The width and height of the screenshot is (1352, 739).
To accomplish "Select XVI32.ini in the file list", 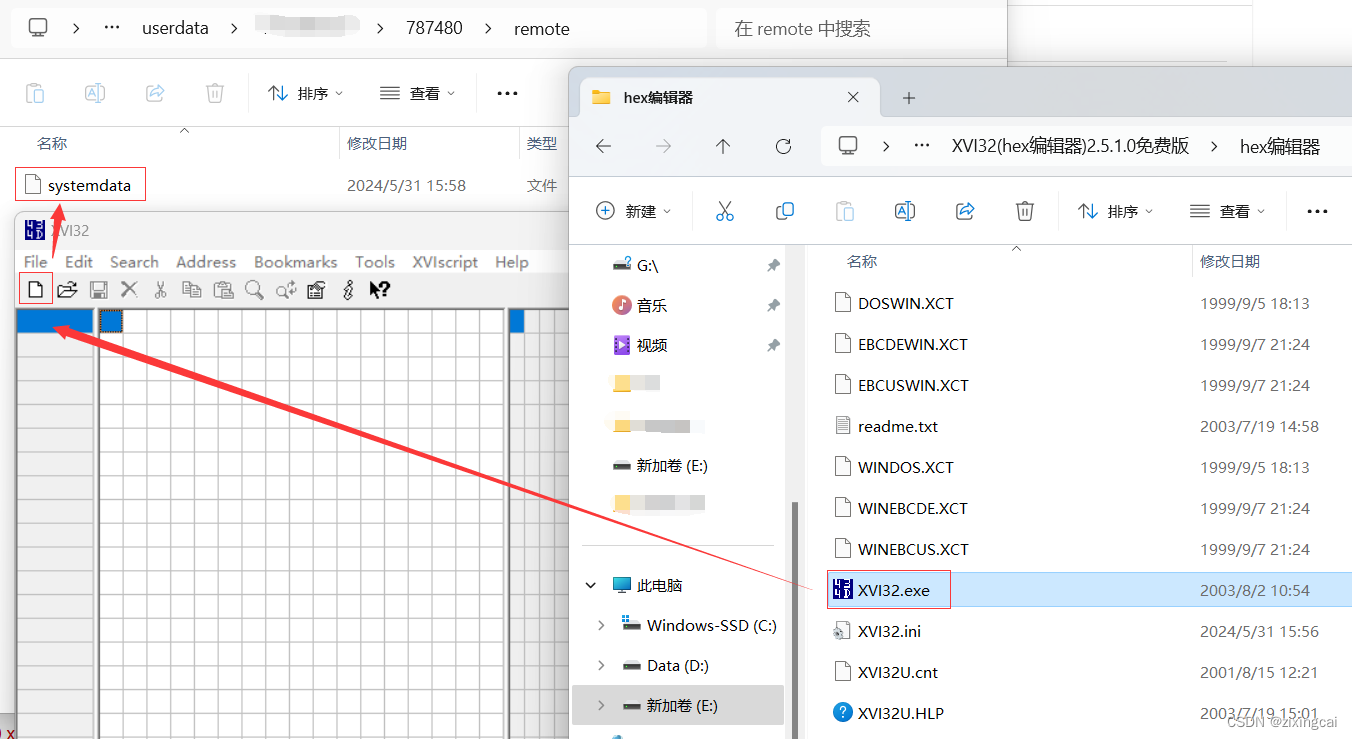I will pyautogui.click(x=1090, y=631).
